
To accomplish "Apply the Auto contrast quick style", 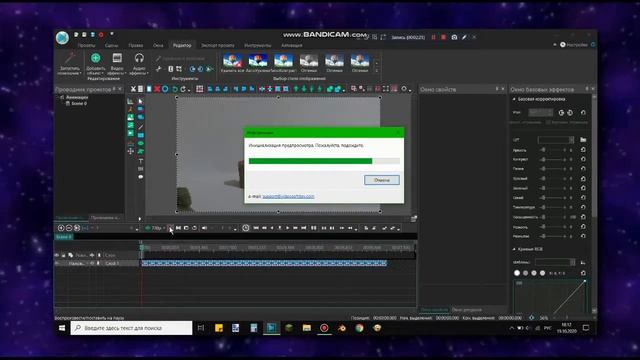I will [283, 63].
